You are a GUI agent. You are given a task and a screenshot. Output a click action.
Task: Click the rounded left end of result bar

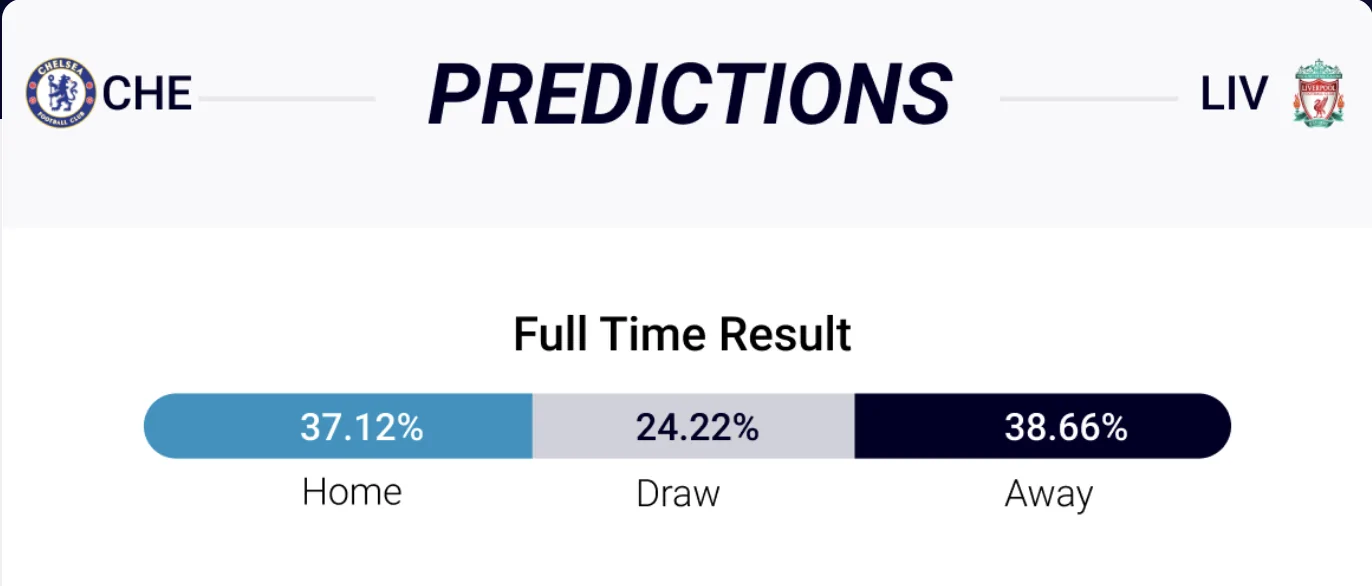pyautogui.click(x=162, y=427)
